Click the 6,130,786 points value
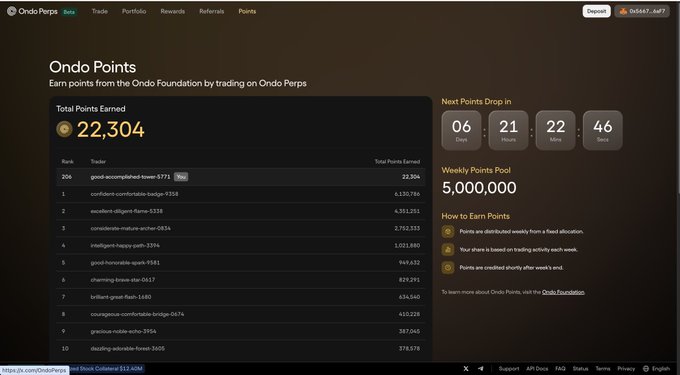This screenshot has width=680, height=375. [x=407, y=194]
